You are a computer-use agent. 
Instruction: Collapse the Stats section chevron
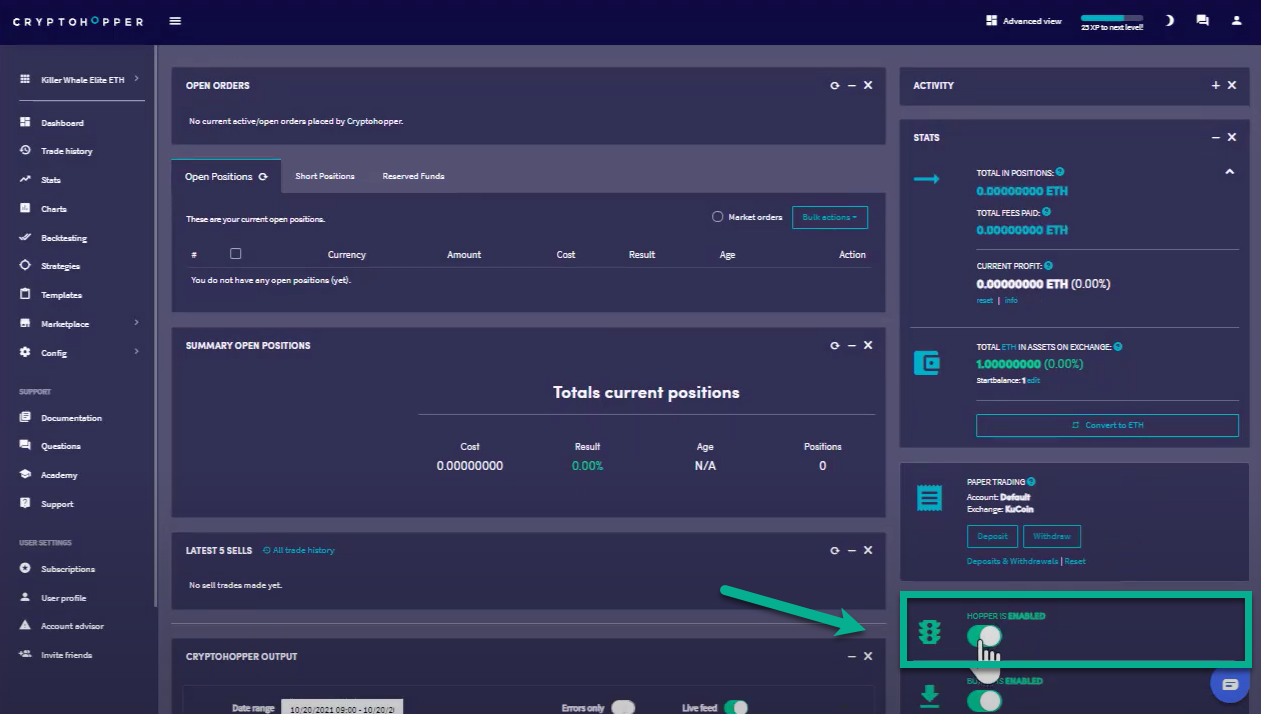(1229, 172)
